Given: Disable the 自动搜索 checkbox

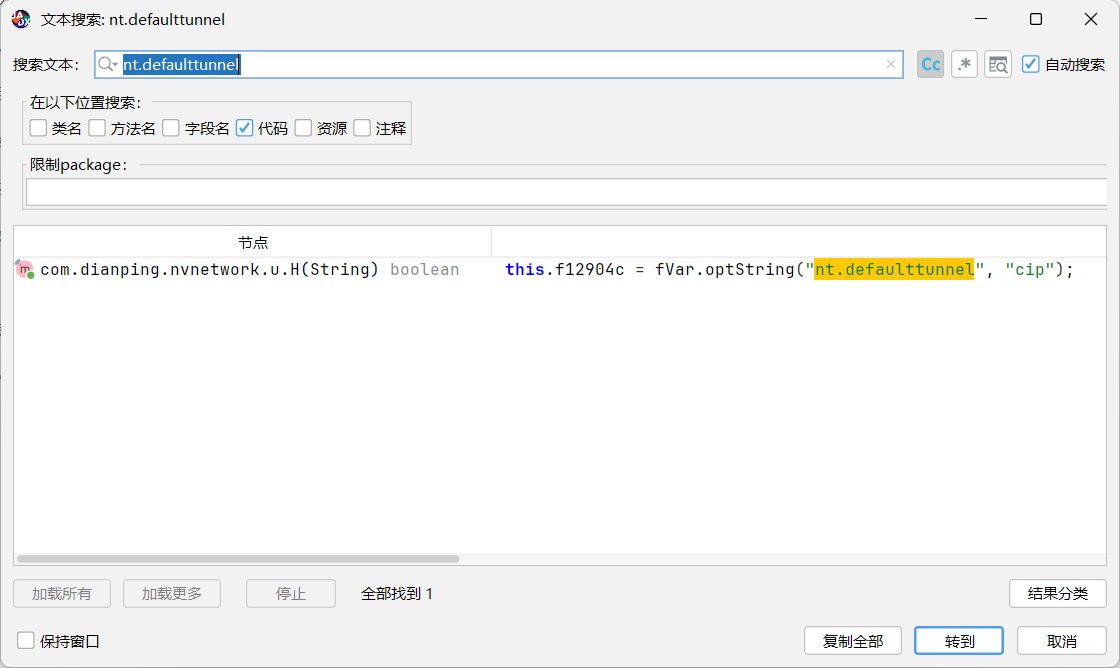Looking at the screenshot, I should click(x=1030, y=64).
